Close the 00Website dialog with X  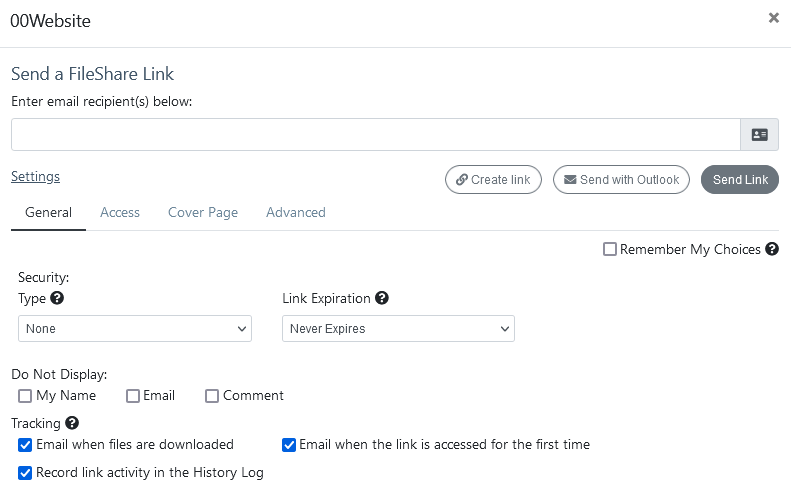point(773,18)
